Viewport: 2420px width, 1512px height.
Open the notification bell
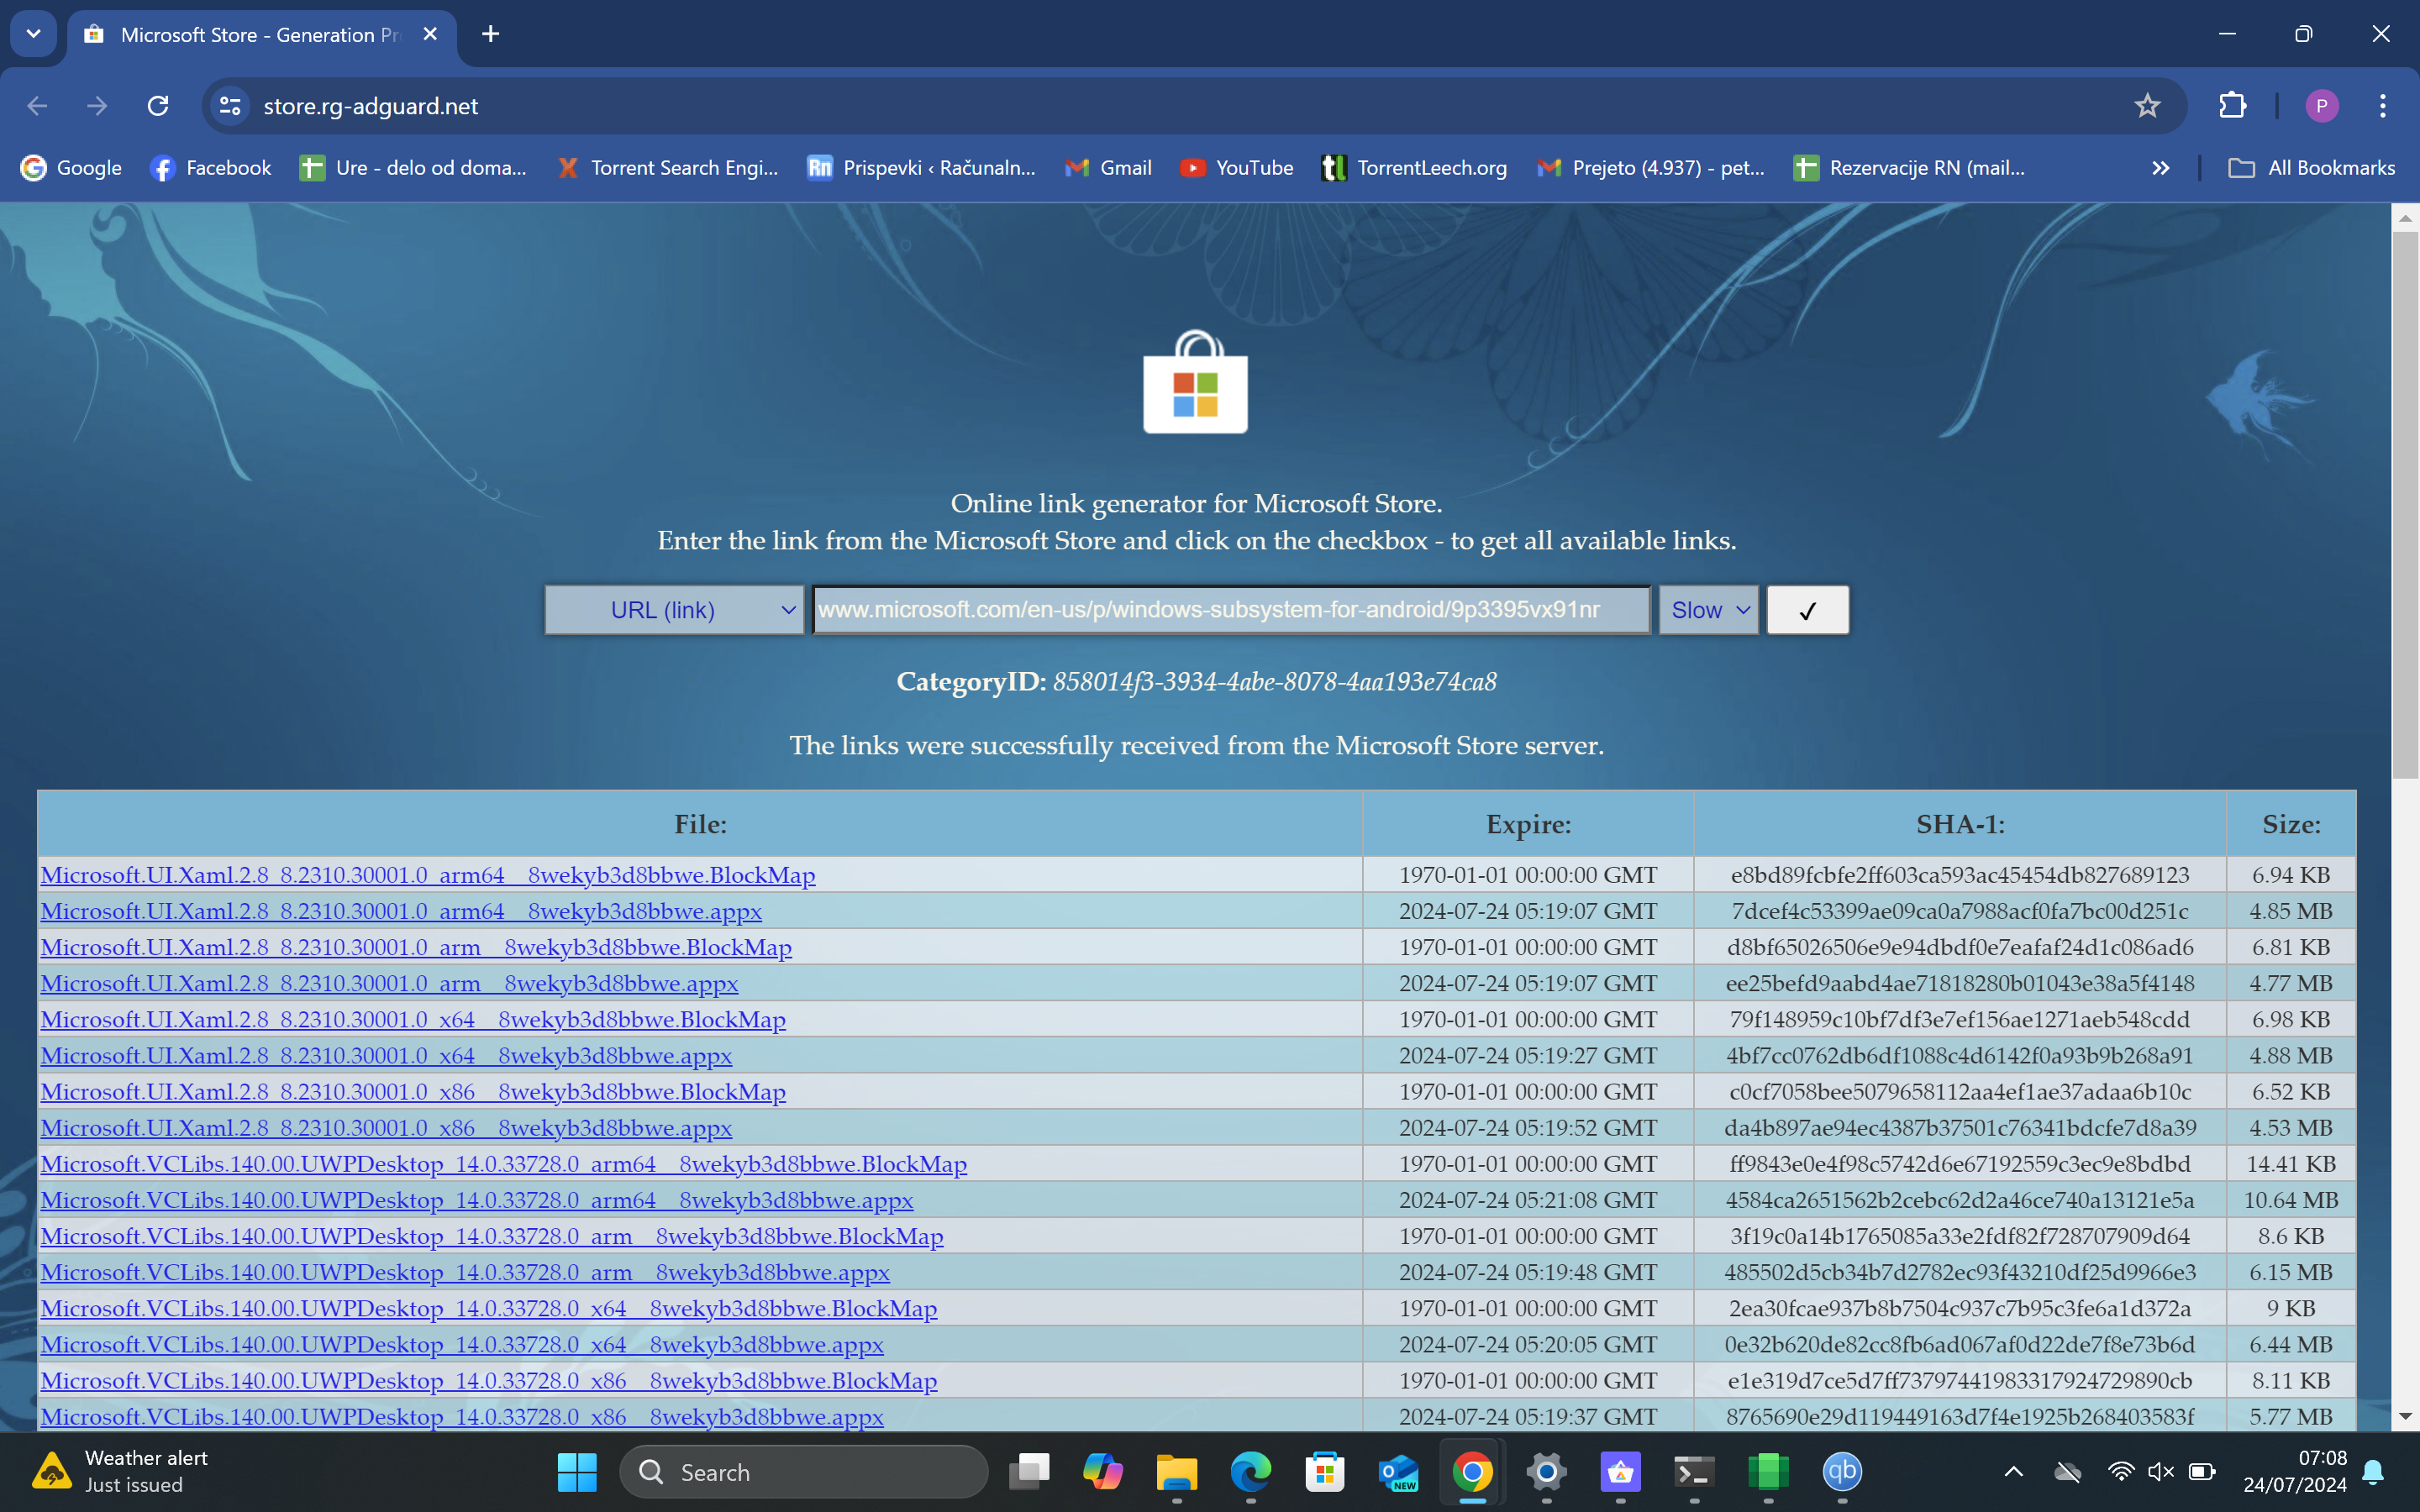[2374, 1472]
